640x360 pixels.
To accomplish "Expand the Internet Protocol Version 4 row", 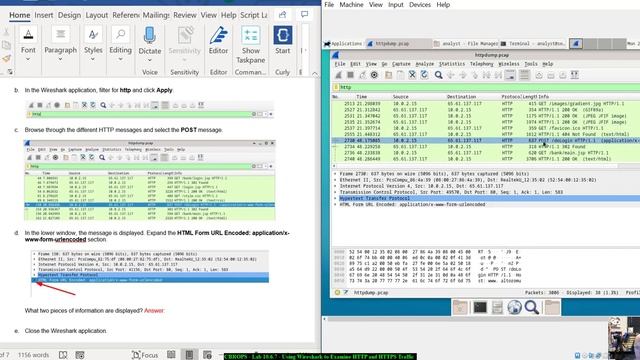I will (335, 186).
